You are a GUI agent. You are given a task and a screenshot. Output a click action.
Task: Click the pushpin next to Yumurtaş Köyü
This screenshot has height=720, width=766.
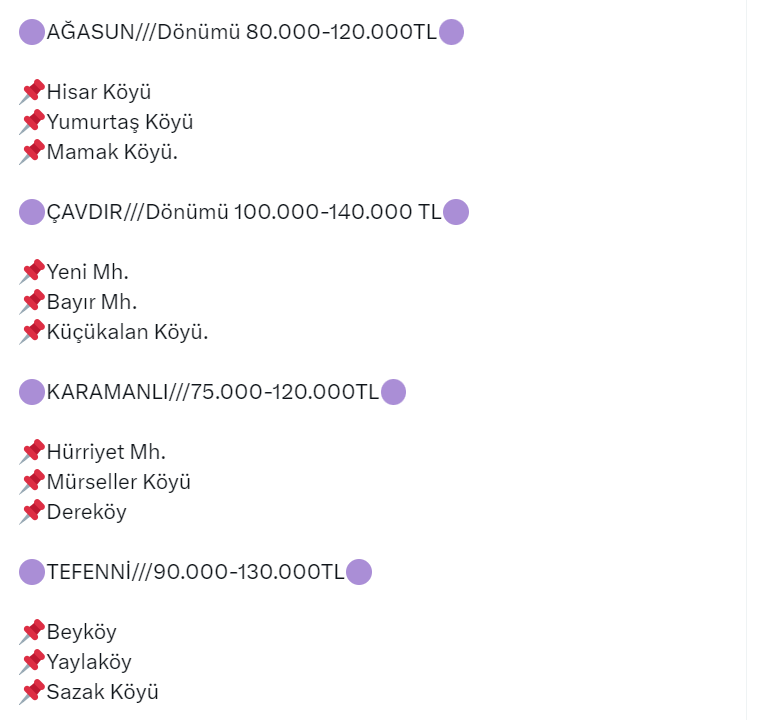point(32,122)
